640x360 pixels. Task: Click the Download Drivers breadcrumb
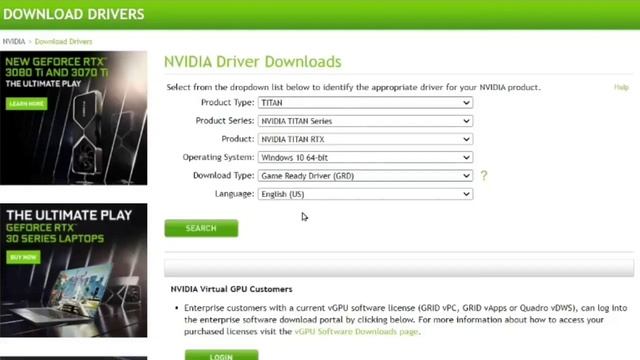(63, 42)
